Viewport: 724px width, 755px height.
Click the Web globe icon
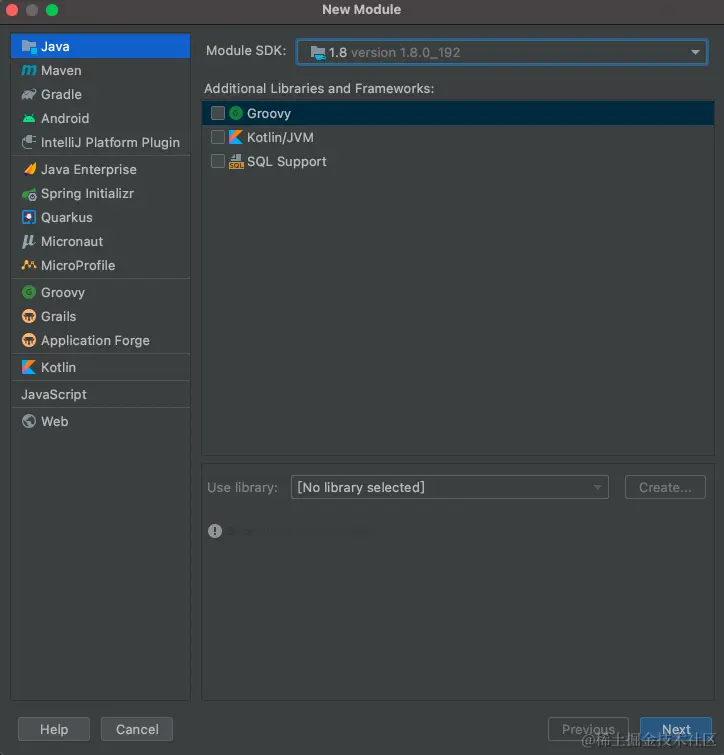coord(29,421)
